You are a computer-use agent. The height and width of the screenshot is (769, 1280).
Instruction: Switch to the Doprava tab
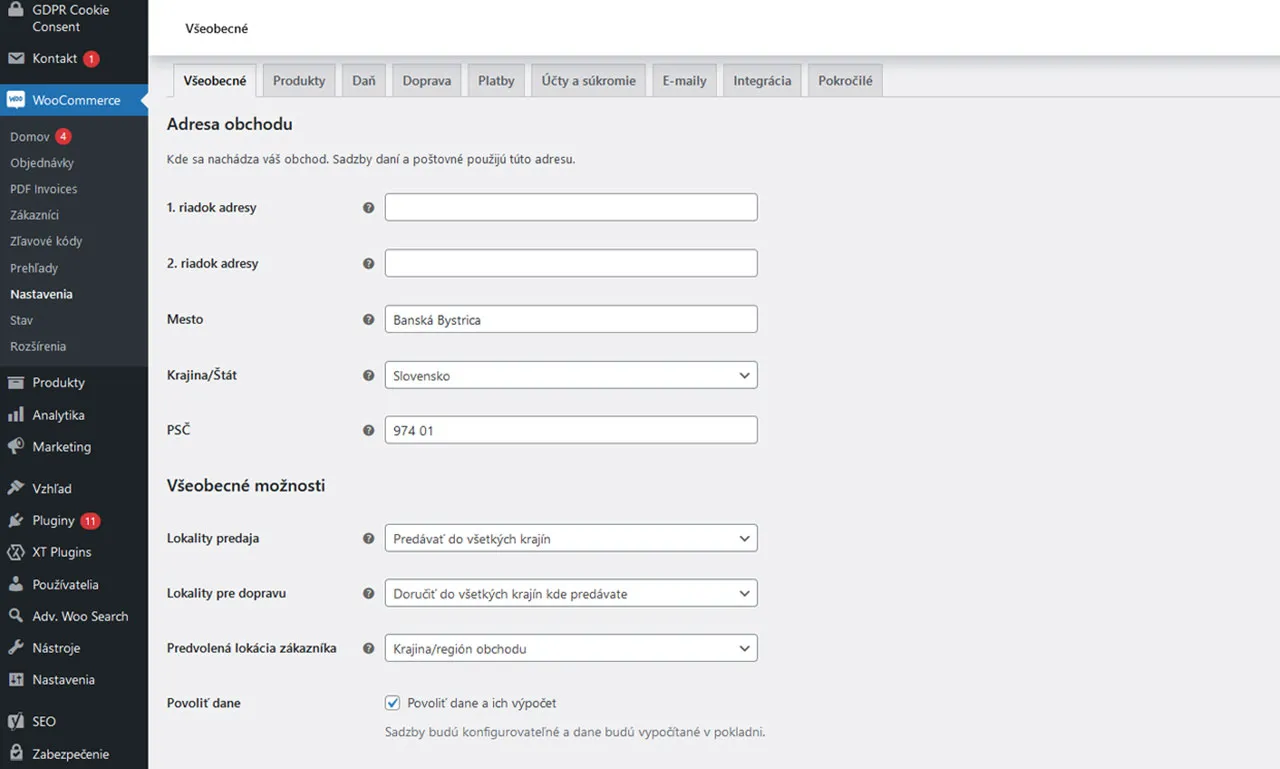(427, 81)
